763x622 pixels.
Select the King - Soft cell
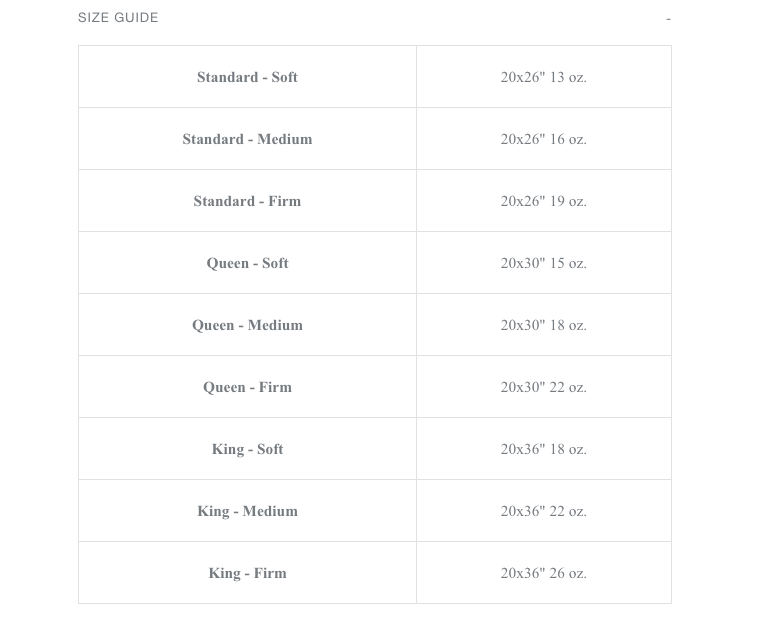click(x=247, y=449)
